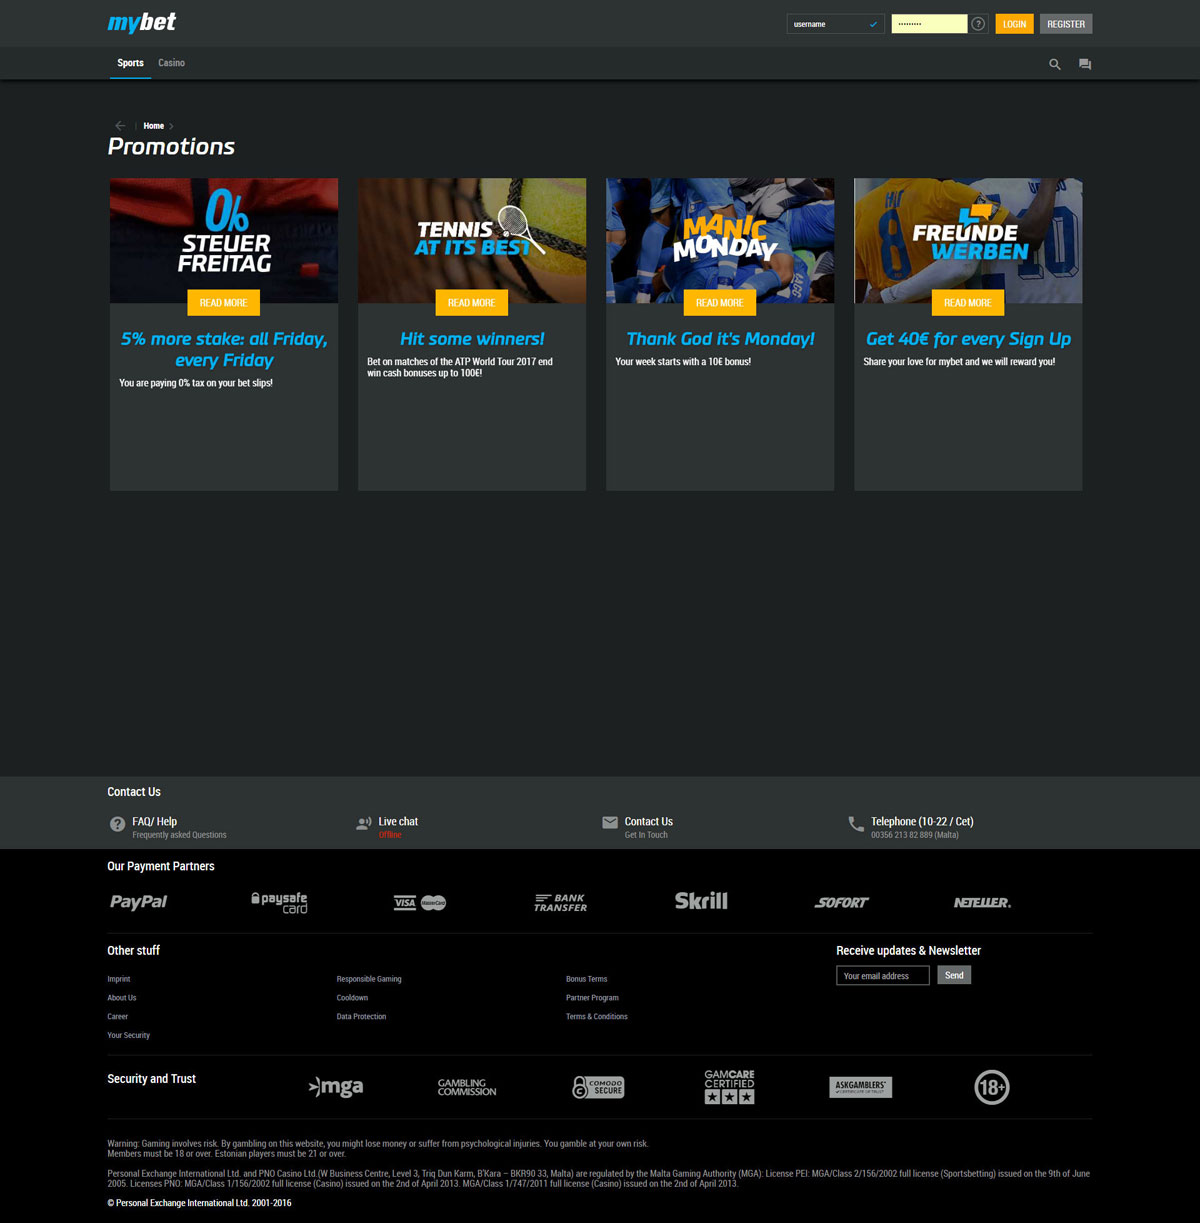Open the FAQ/ Help link

coord(155,822)
